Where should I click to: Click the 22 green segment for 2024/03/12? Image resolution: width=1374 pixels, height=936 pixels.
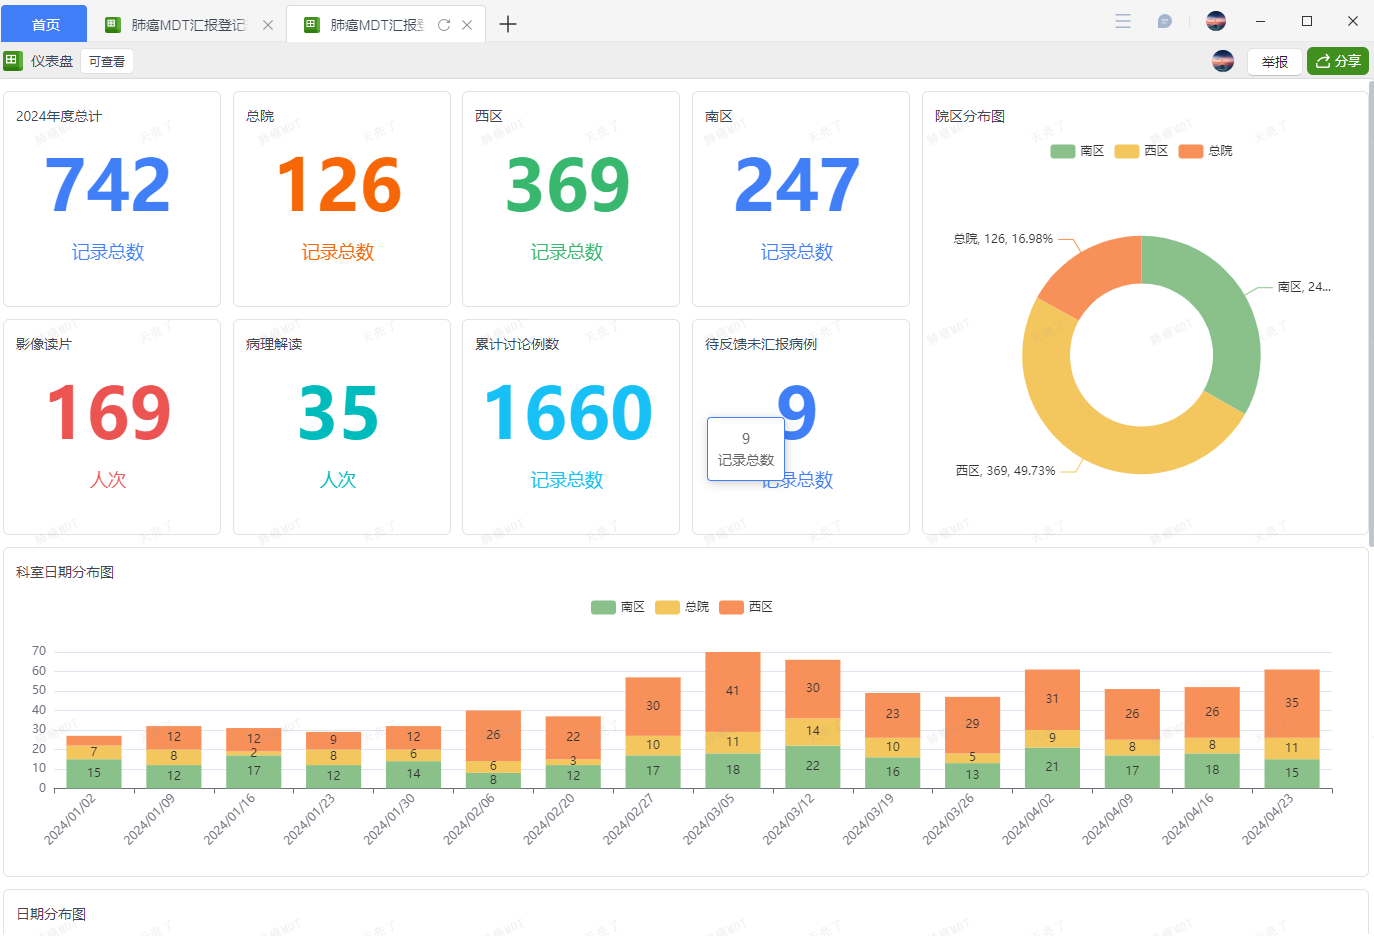tap(813, 767)
